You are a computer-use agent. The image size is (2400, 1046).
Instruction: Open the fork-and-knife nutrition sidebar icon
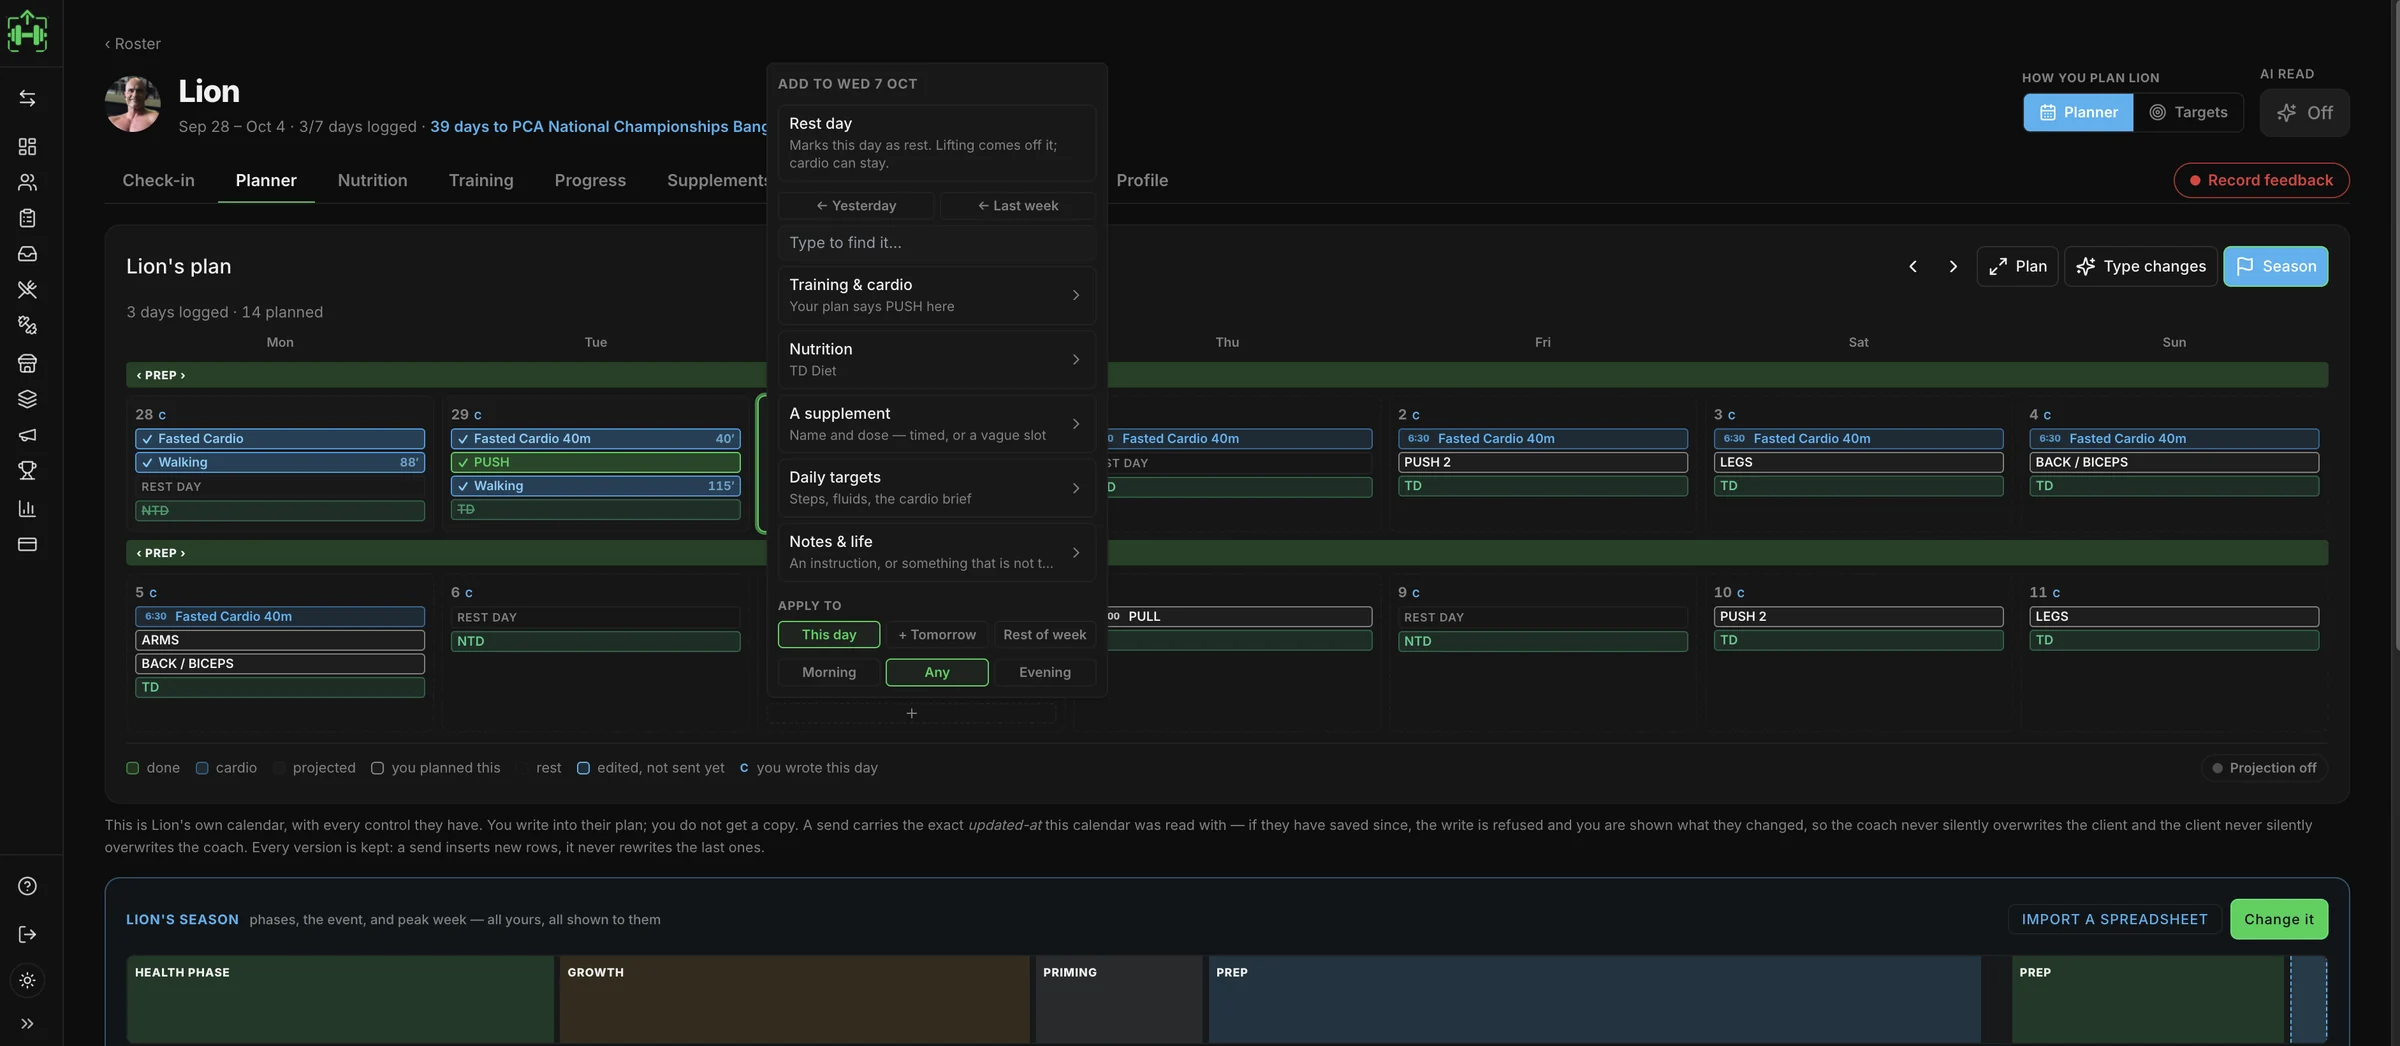pyautogui.click(x=27, y=290)
